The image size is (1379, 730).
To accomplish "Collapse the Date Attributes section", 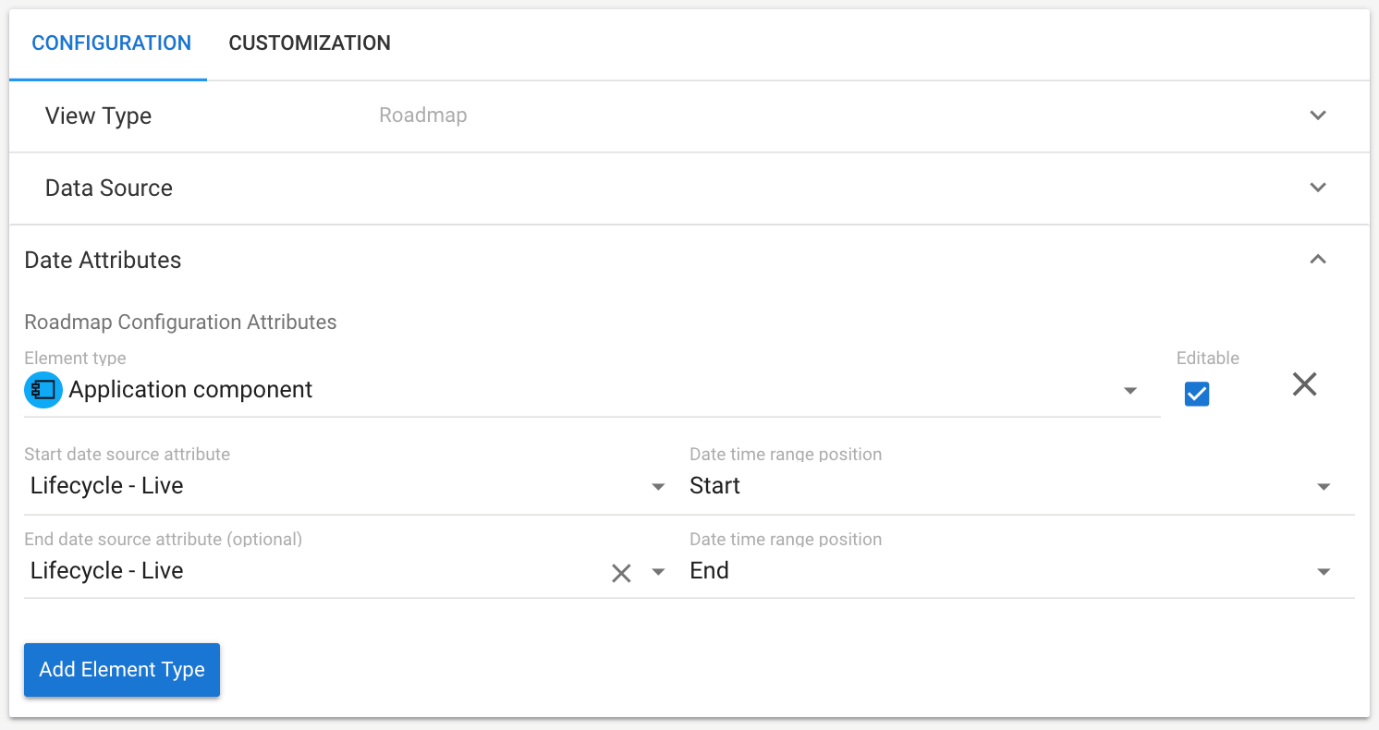I will point(1318,260).
